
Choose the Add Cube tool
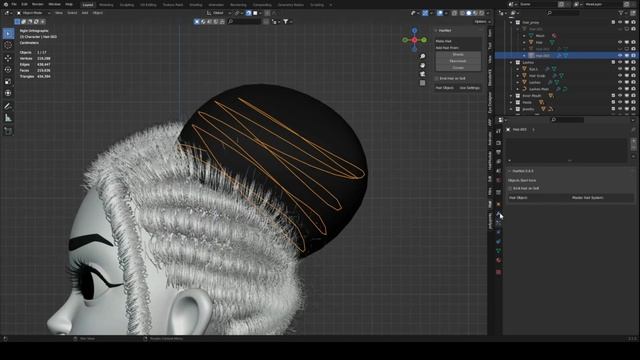click(x=8, y=131)
